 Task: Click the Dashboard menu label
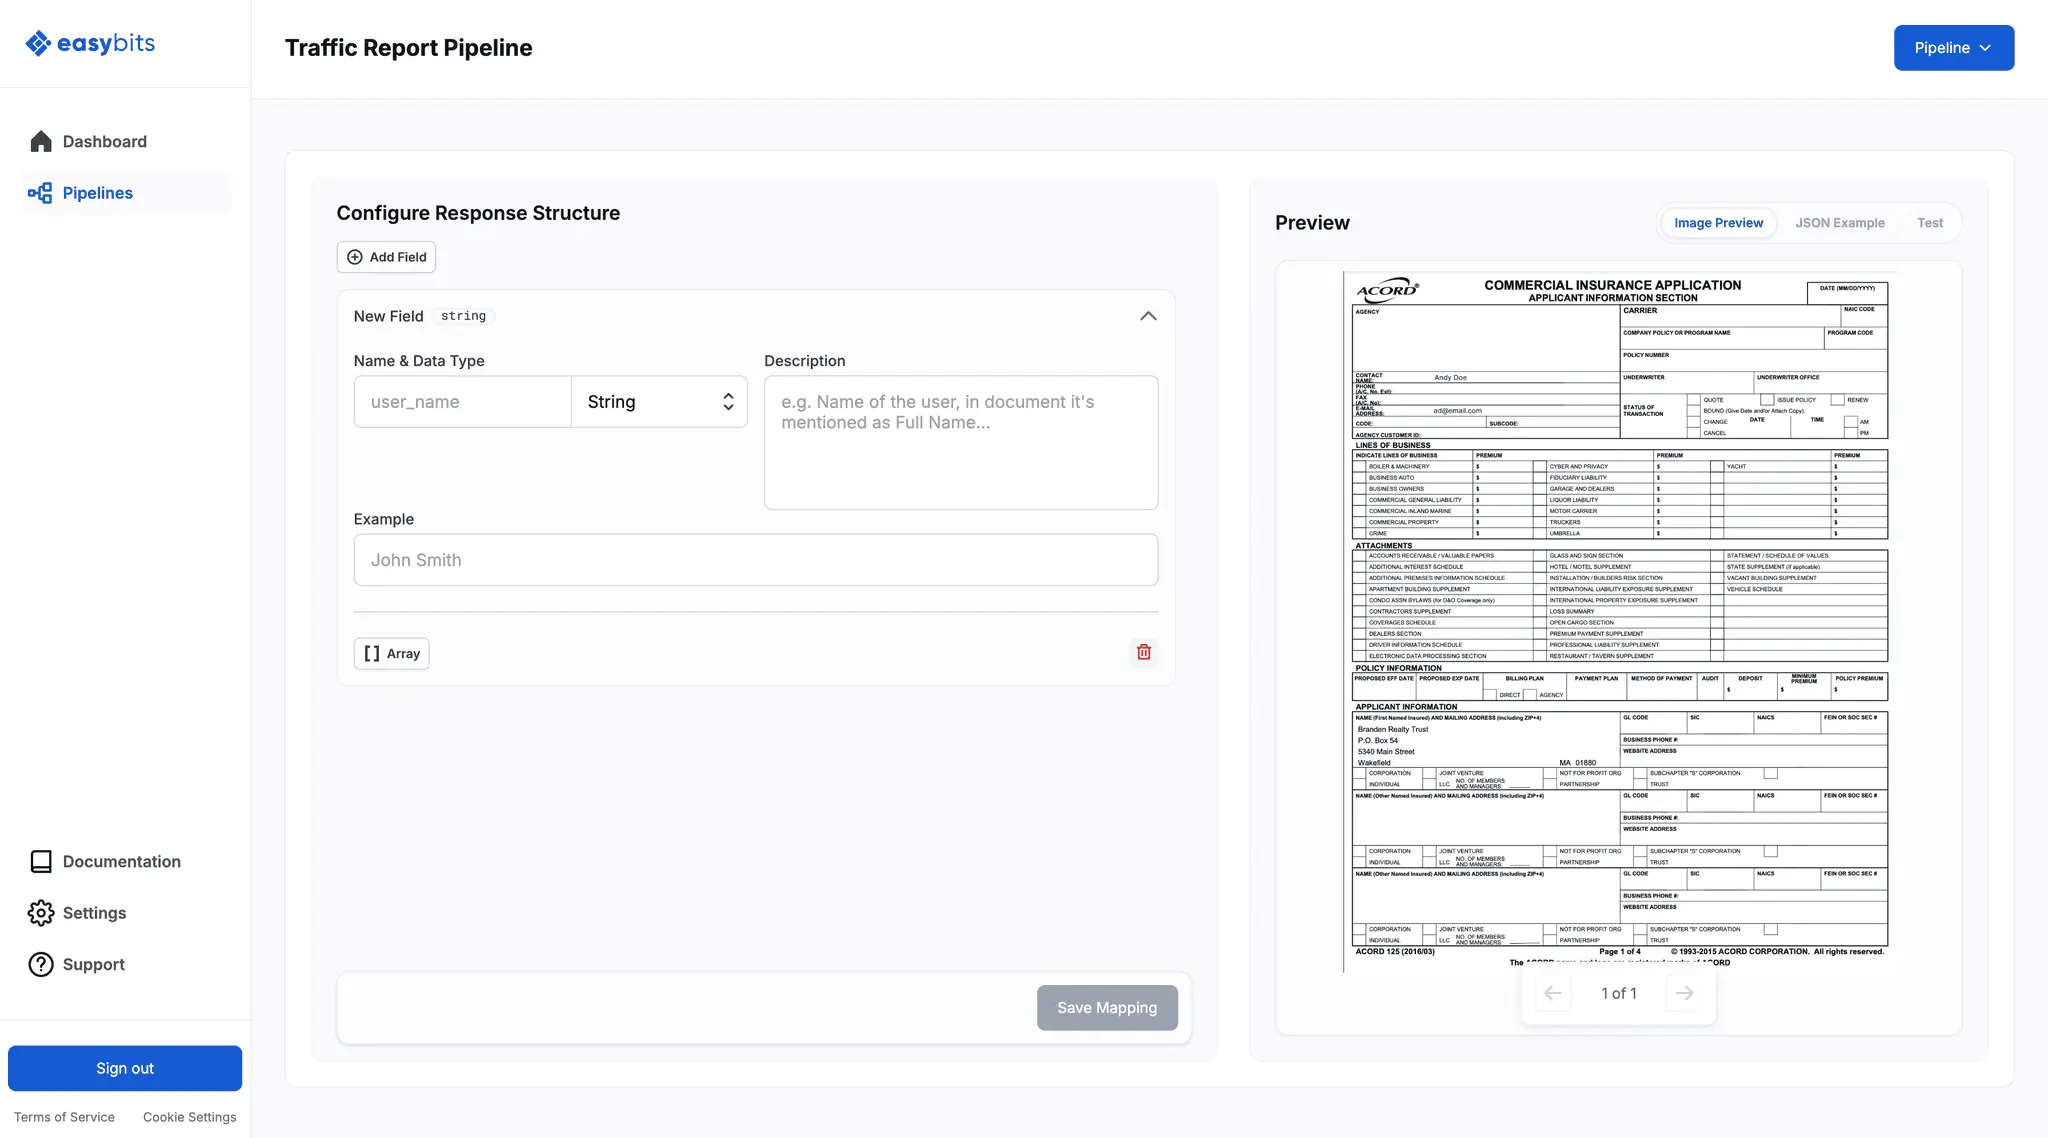point(104,141)
